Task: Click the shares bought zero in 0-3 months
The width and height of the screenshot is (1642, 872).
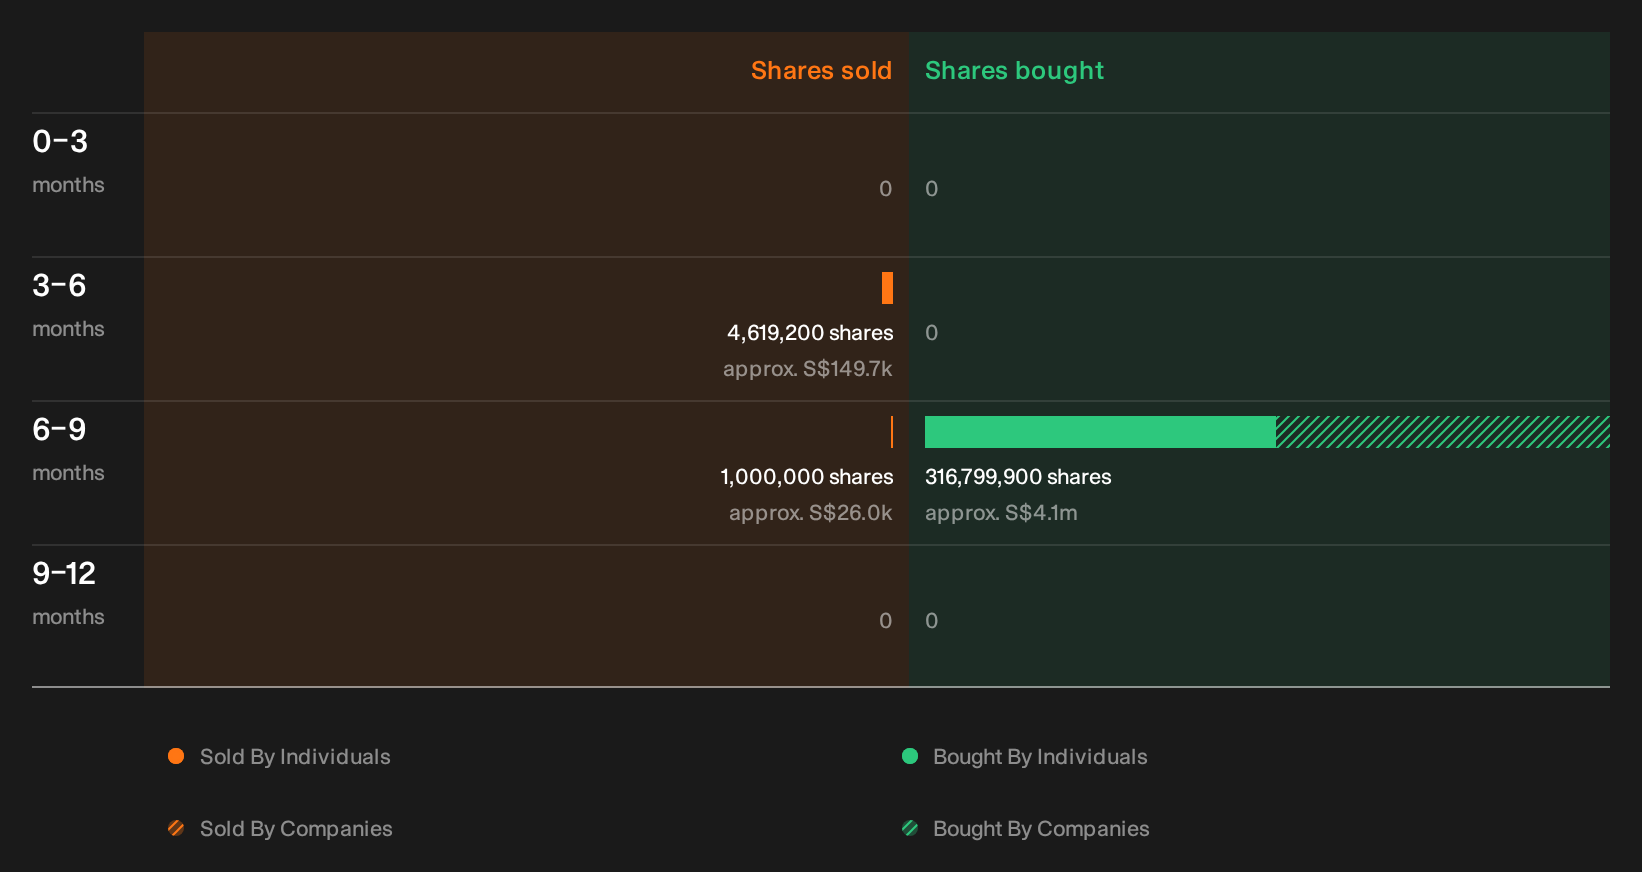Action: pos(932,189)
